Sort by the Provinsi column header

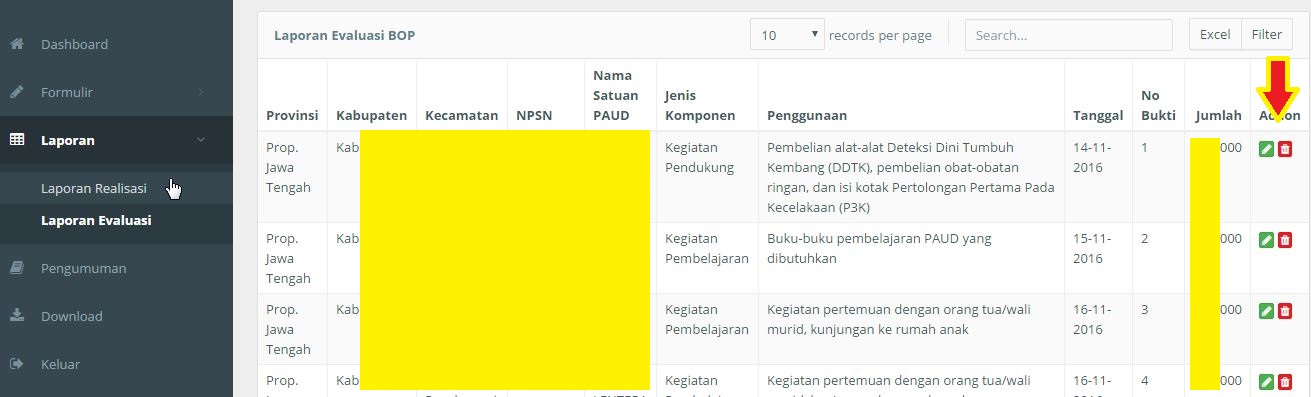(292, 116)
